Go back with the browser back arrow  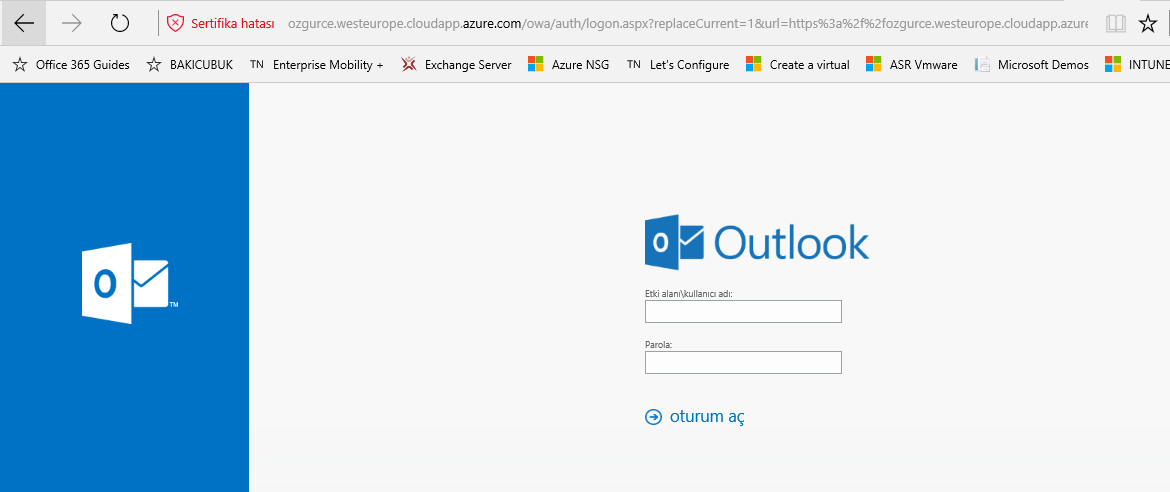24,23
